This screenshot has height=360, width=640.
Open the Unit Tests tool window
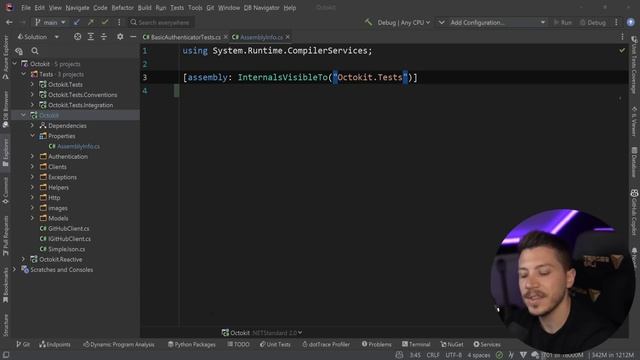[276, 344]
